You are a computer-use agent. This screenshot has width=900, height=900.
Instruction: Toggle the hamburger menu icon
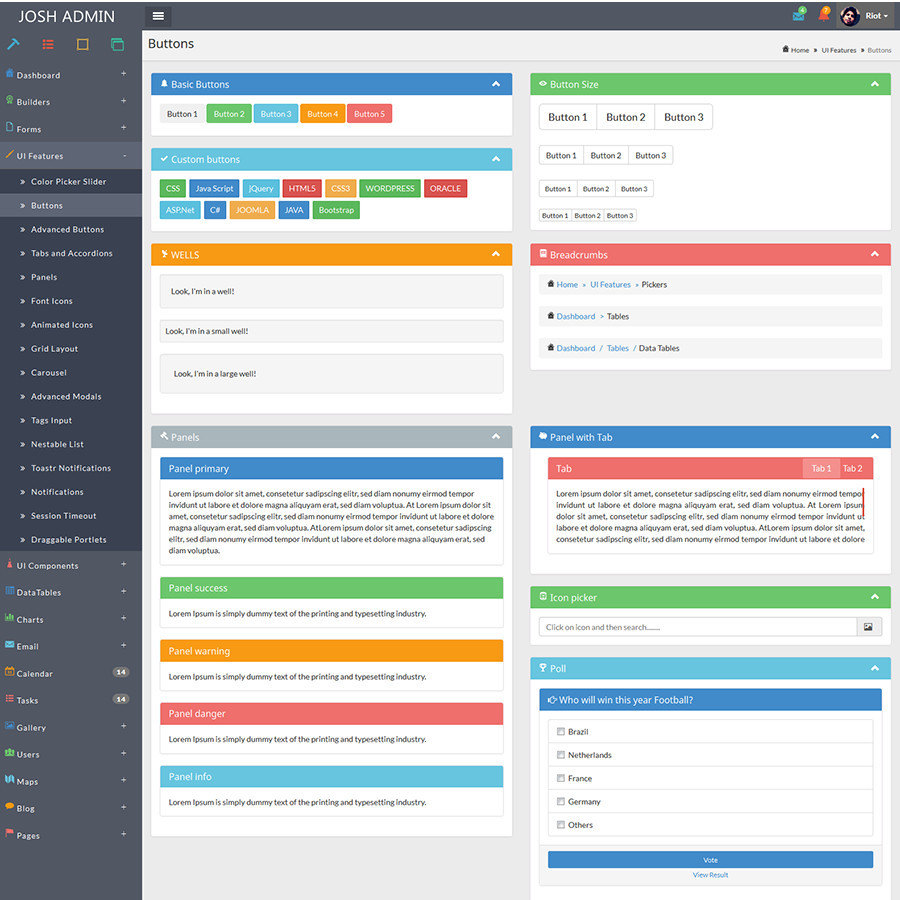tap(158, 15)
